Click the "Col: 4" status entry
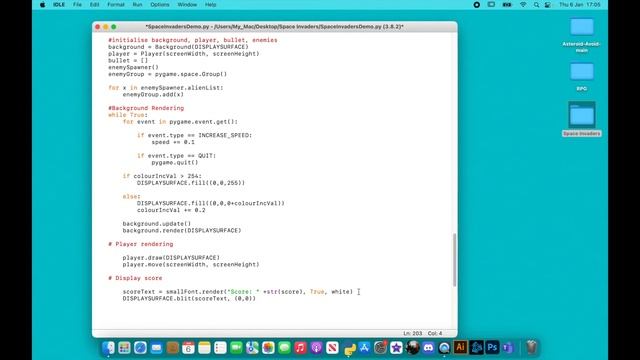640x360 pixels. pyautogui.click(x=435, y=333)
